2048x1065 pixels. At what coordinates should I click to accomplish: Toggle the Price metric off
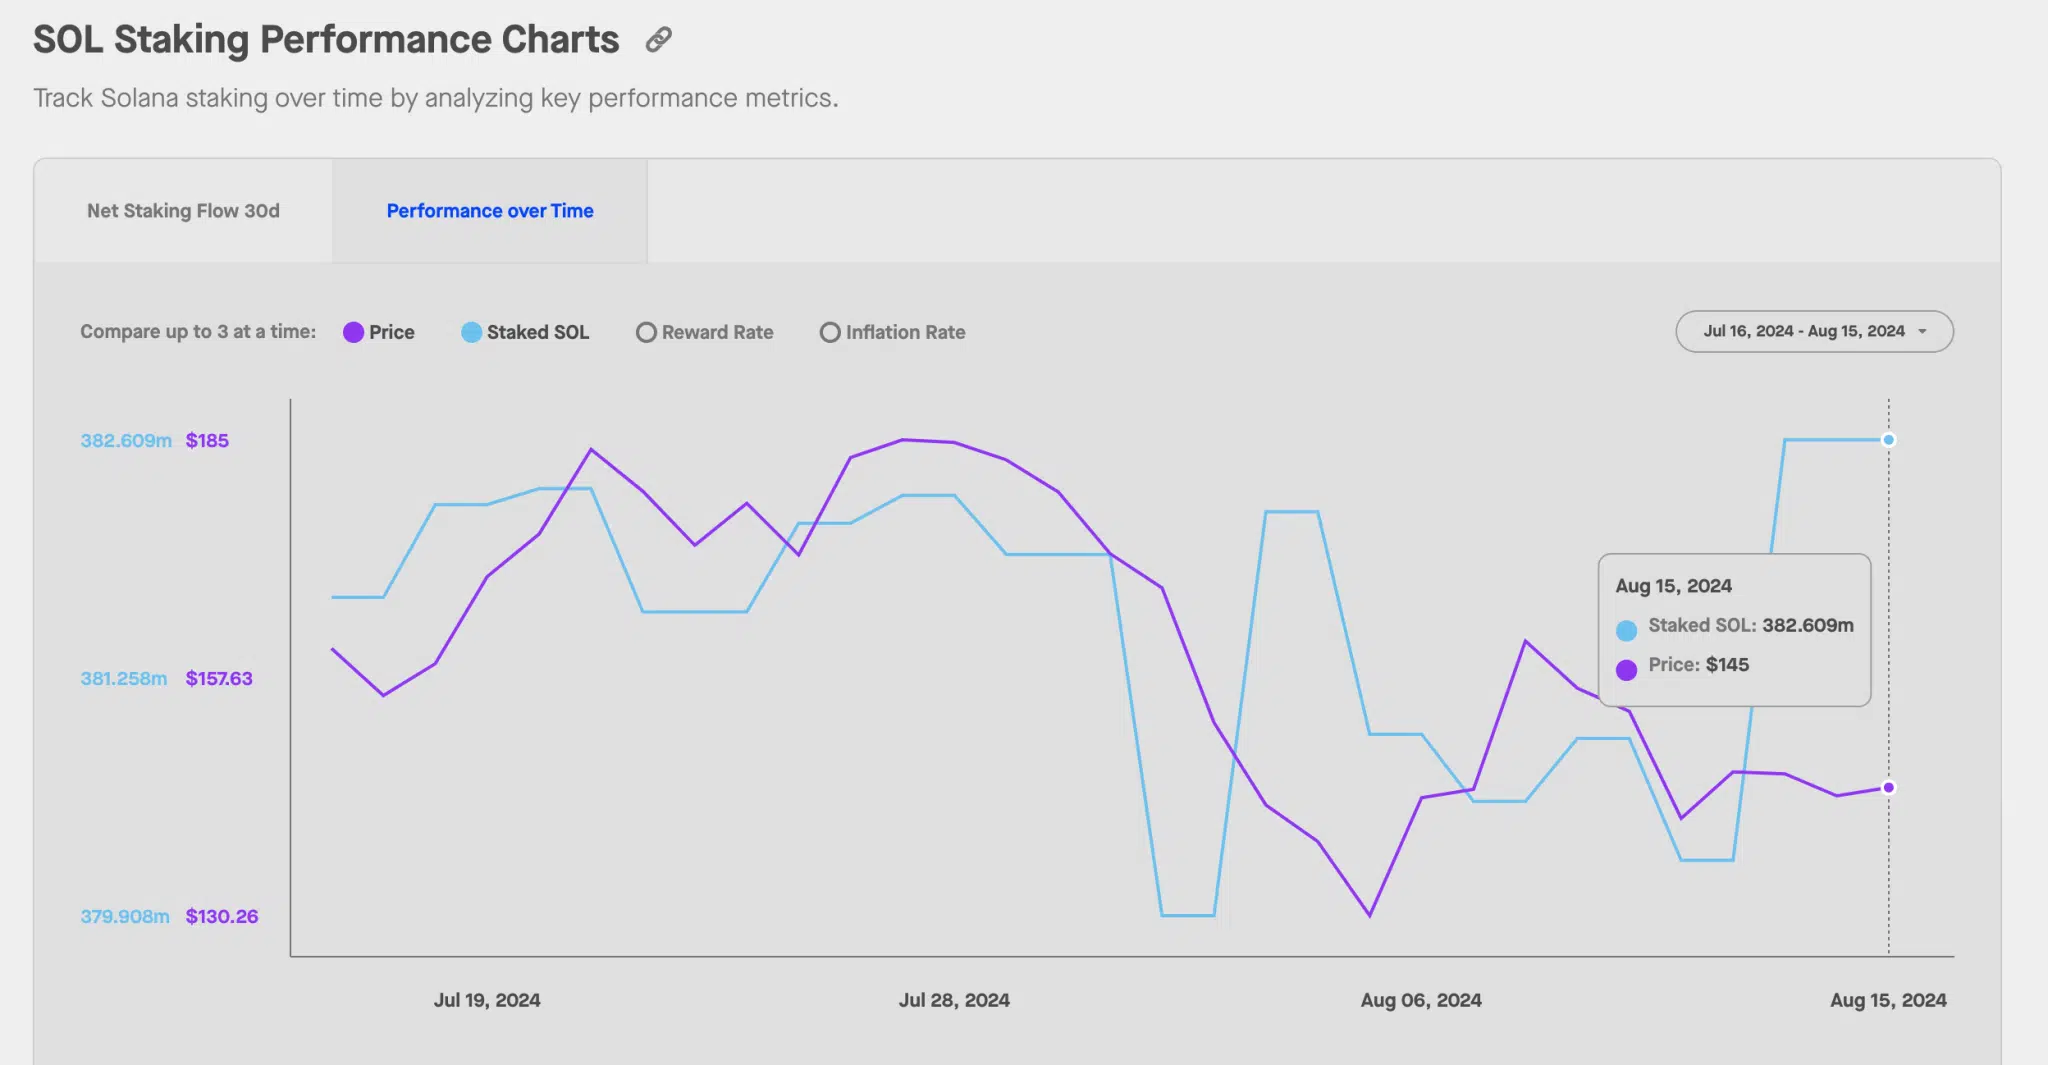coord(379,332)
